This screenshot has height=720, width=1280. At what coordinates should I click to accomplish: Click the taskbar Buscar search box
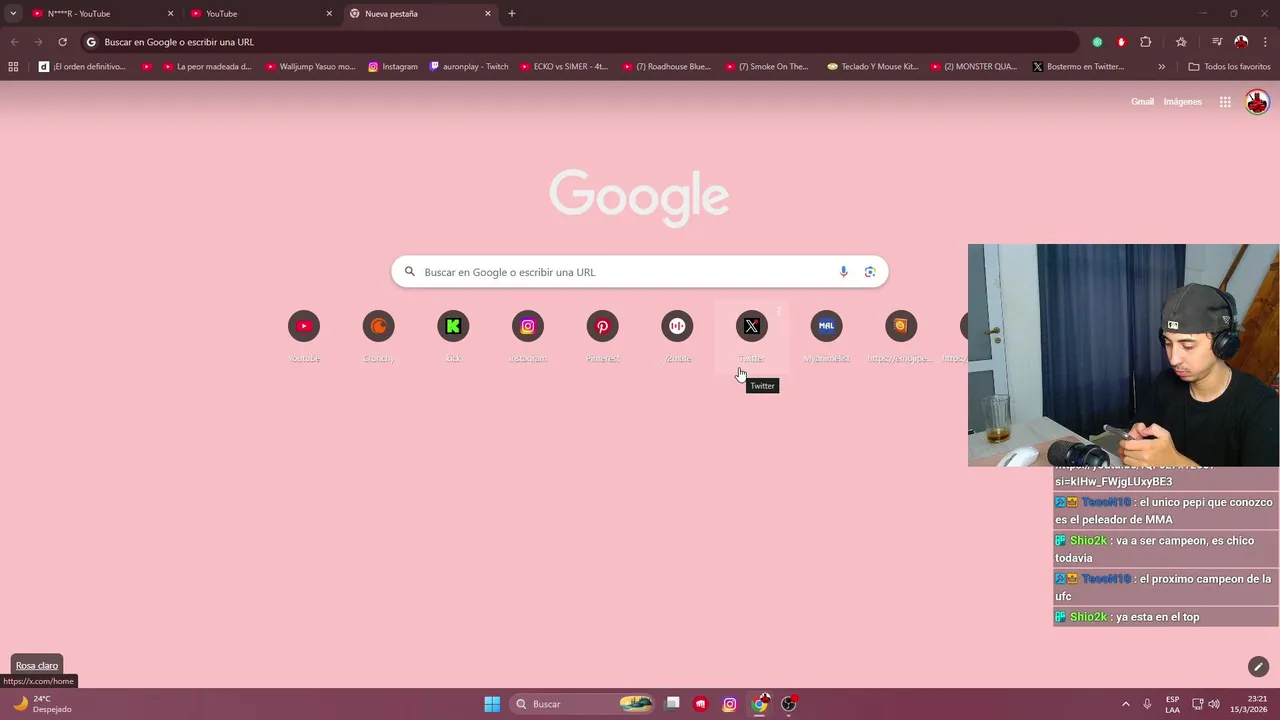click(582, 704)
